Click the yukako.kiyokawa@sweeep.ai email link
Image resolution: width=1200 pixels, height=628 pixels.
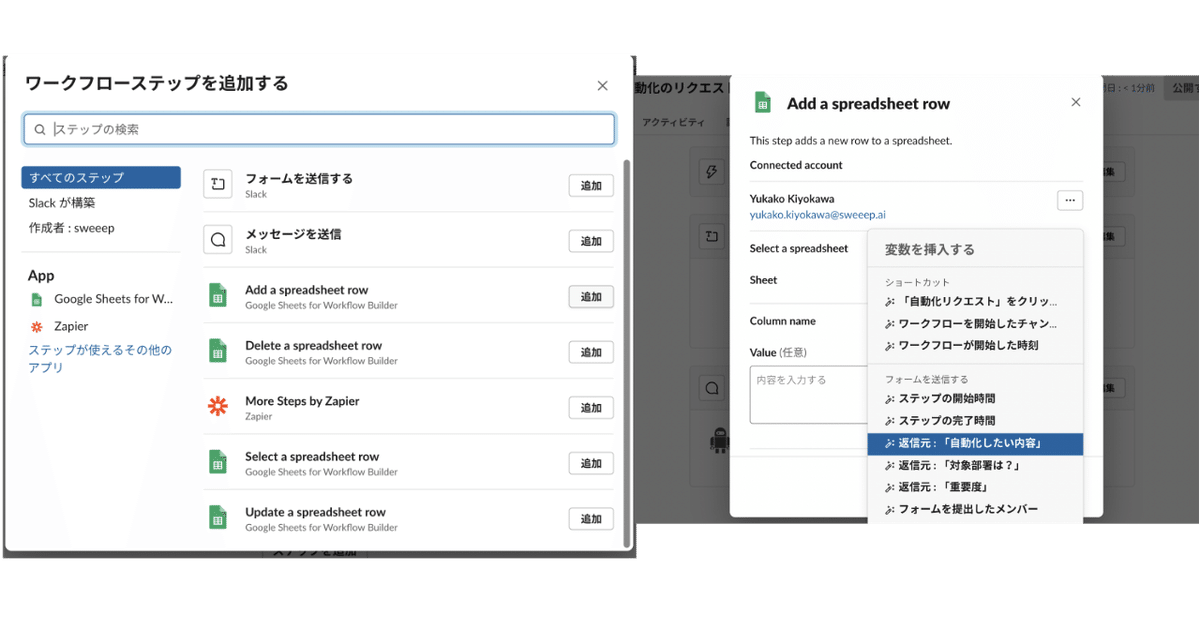click(x=818, y=215)
